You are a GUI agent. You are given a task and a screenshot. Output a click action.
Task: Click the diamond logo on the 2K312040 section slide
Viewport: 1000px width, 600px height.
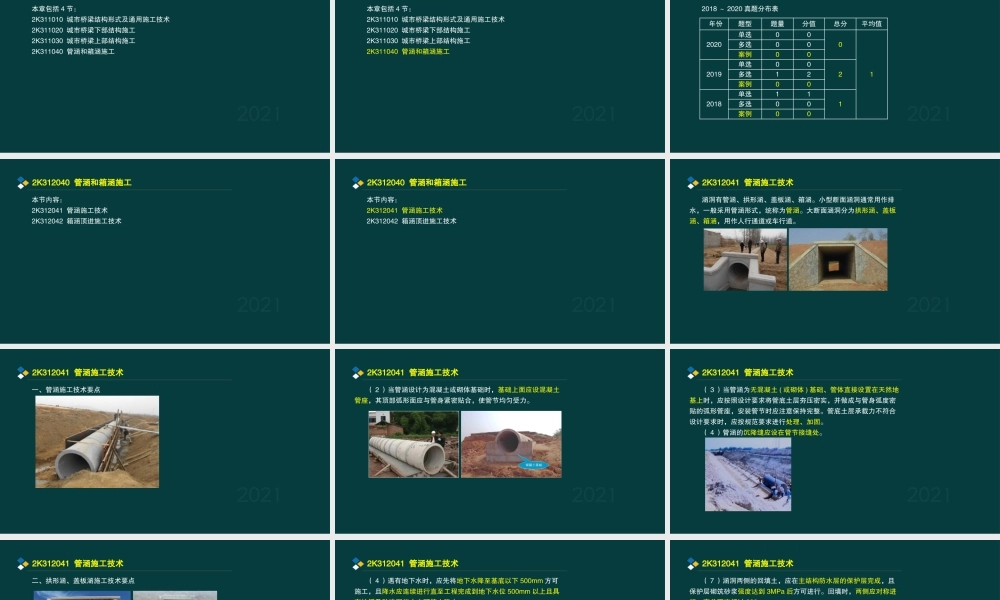pos(23,183)
